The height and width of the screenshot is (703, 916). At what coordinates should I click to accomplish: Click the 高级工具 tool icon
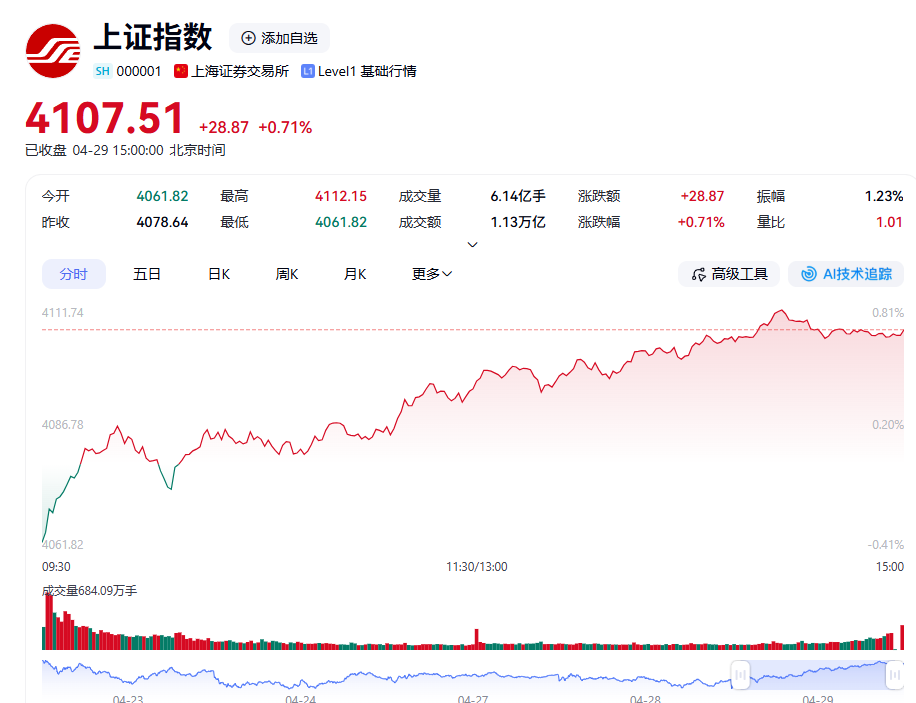click(x=698, y=274)
